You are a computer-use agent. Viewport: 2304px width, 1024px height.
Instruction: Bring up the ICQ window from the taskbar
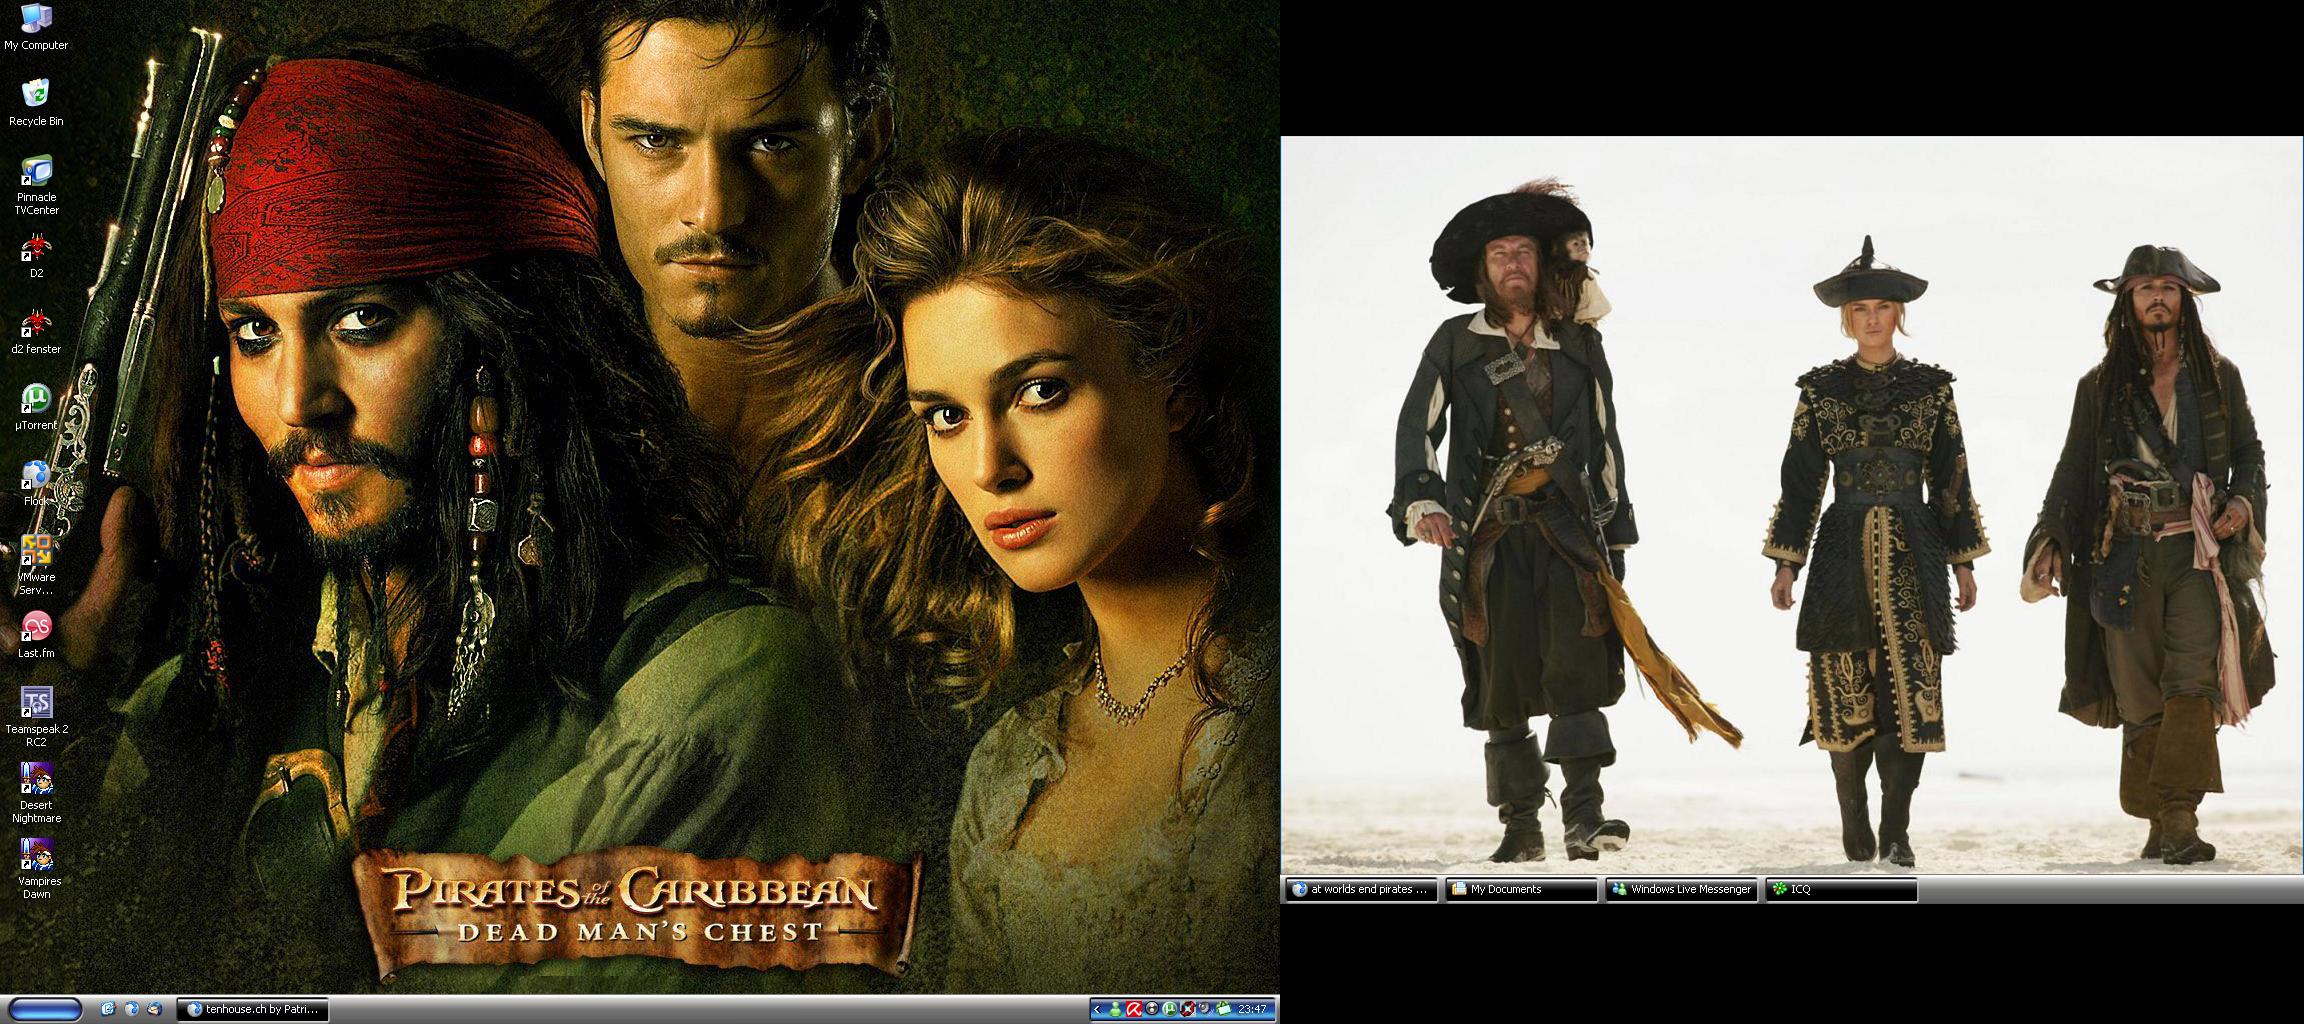(1841, 889)
